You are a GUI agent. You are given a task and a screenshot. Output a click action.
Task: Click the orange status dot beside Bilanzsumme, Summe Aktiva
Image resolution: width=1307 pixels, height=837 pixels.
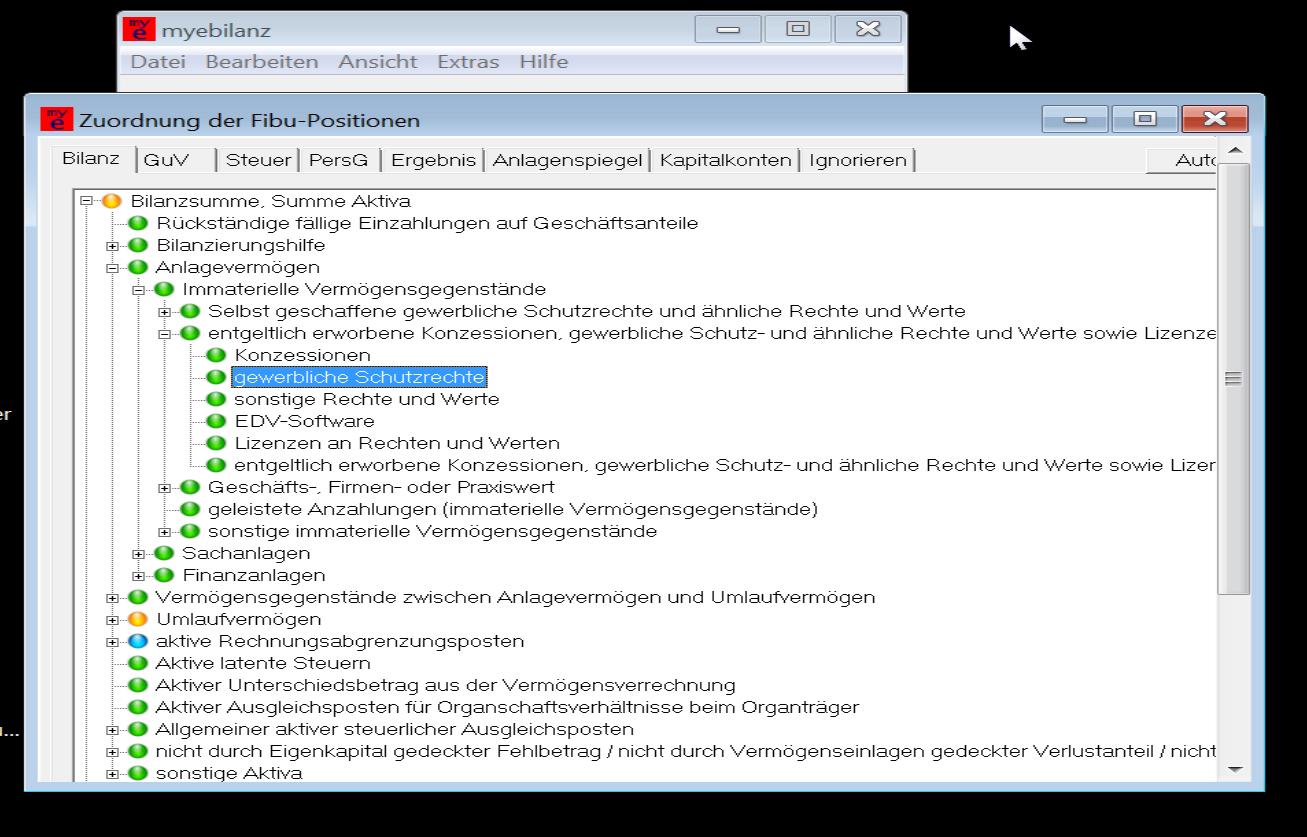(111, 201)
